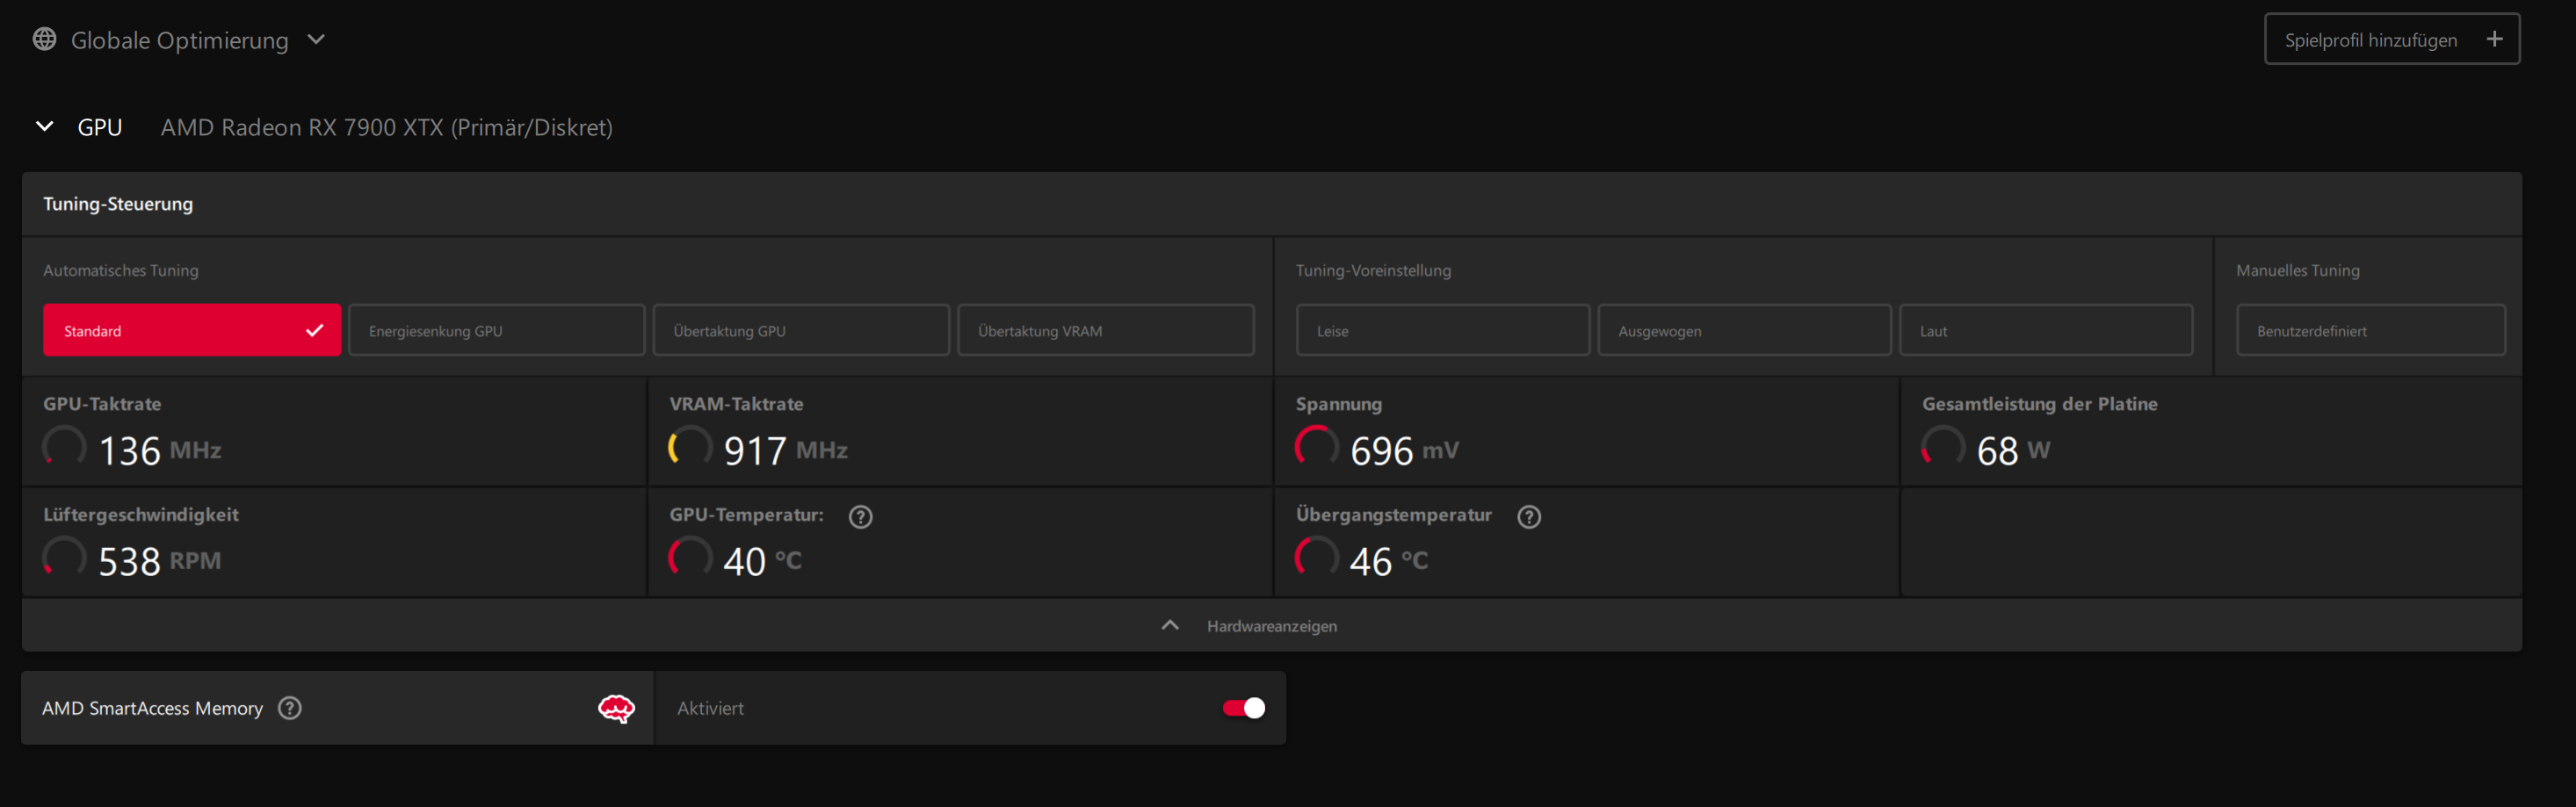
Task: Click the 538 RPM fan speed value
Action: (x=160, y=561)
